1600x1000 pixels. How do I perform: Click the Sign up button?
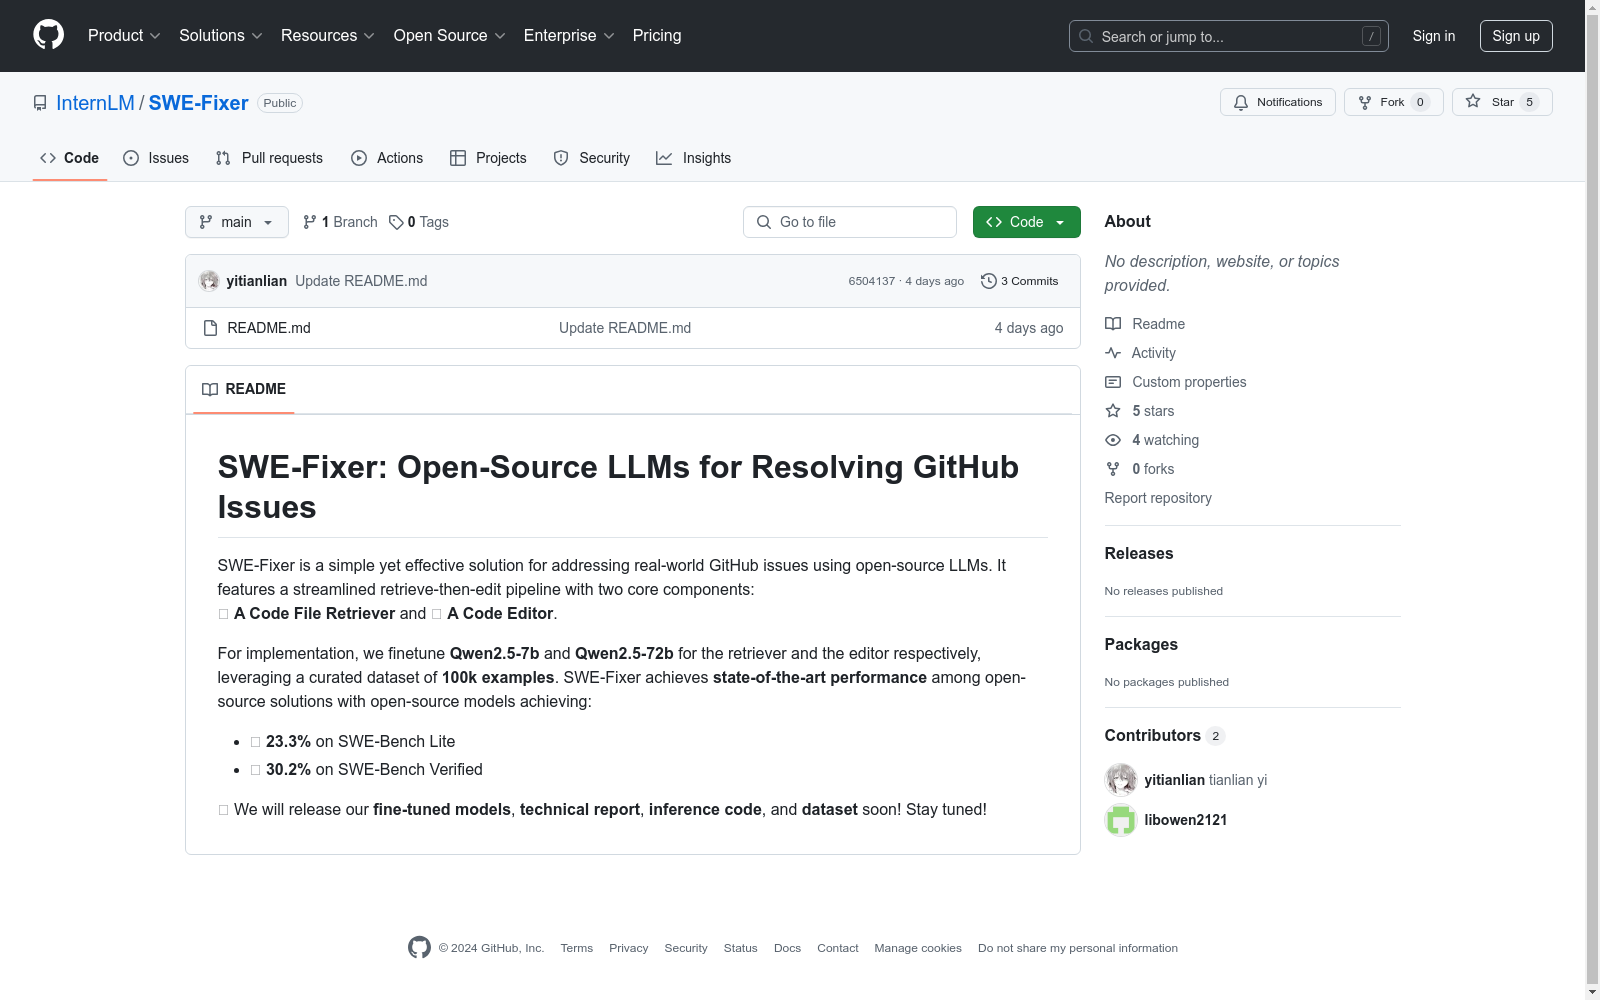click(1516, 36)
